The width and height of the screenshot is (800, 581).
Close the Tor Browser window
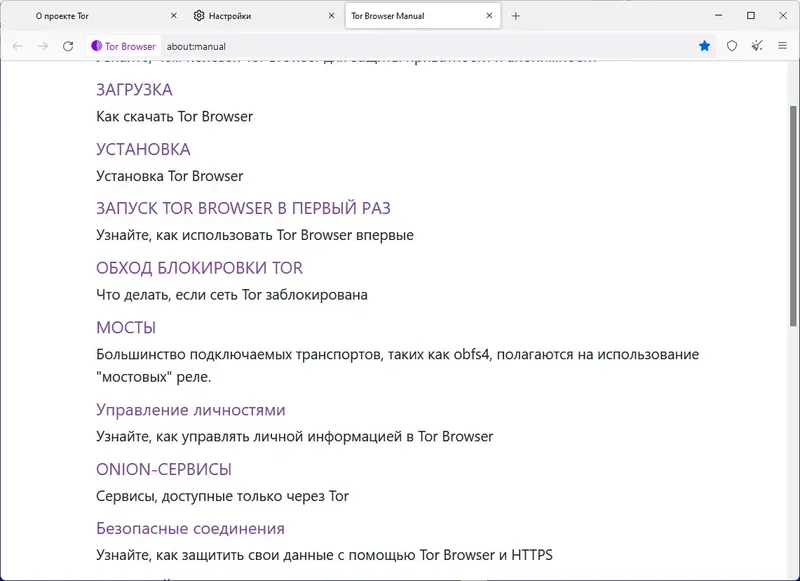783,16
